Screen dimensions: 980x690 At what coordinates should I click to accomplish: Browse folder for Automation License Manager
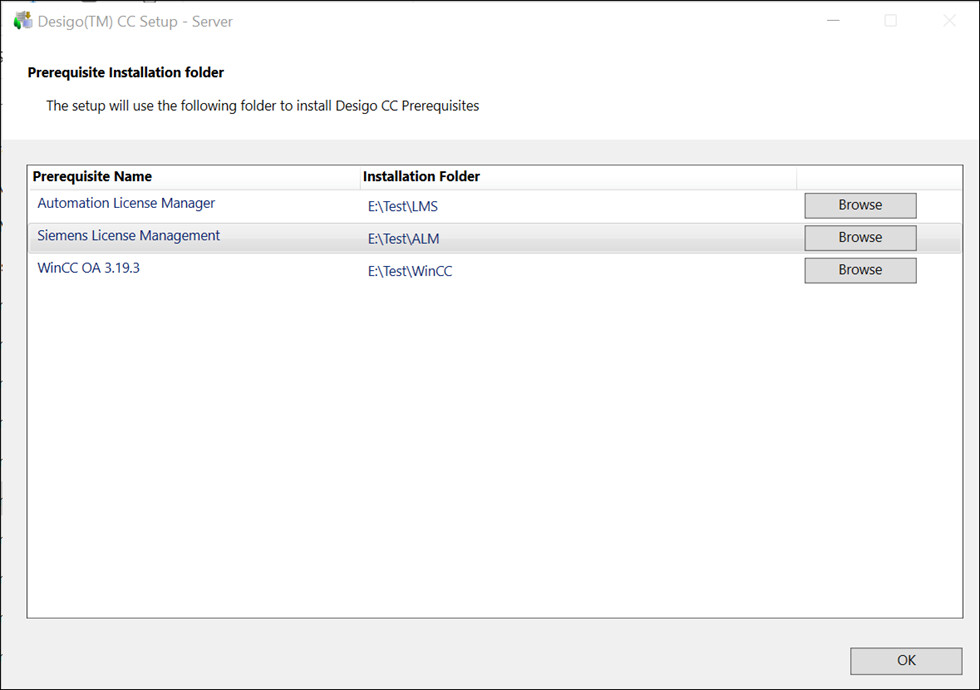[860, 205]
